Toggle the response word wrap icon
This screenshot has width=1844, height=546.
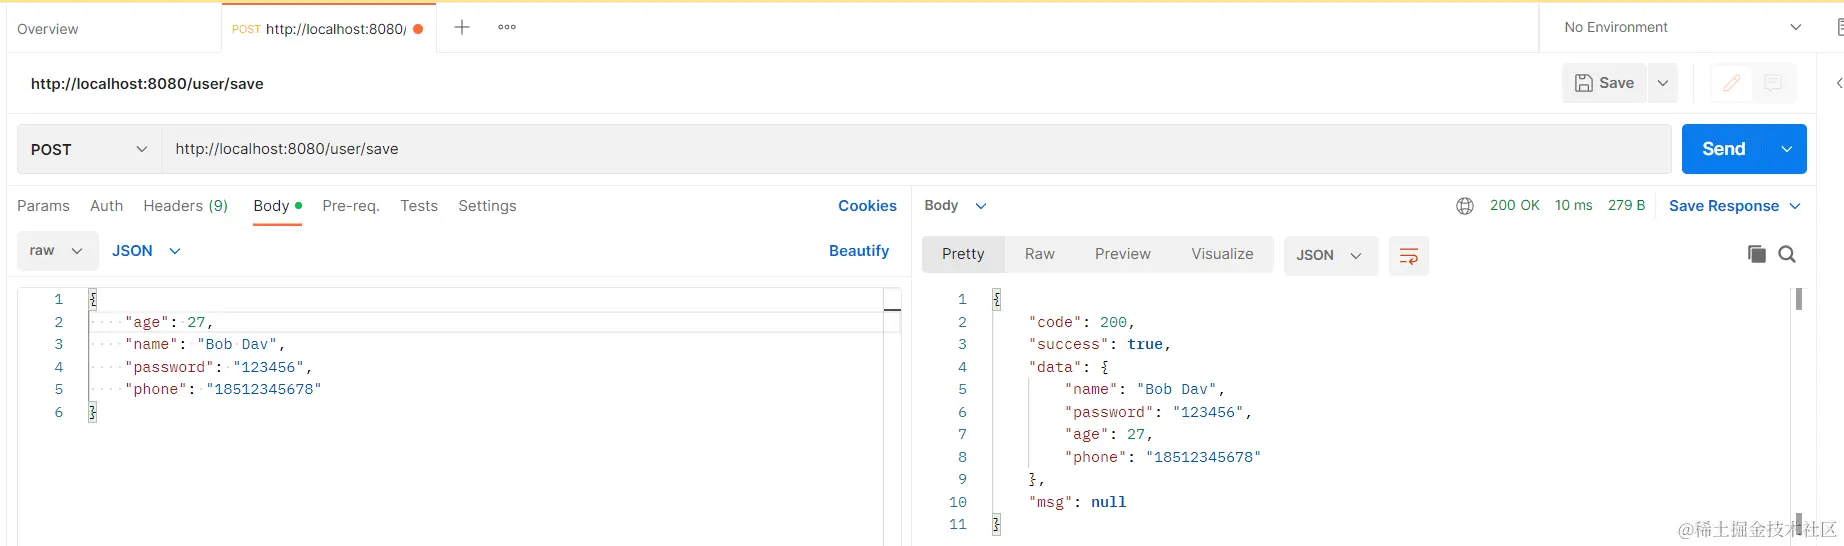pyautogui.click(x=1409, y=256)
